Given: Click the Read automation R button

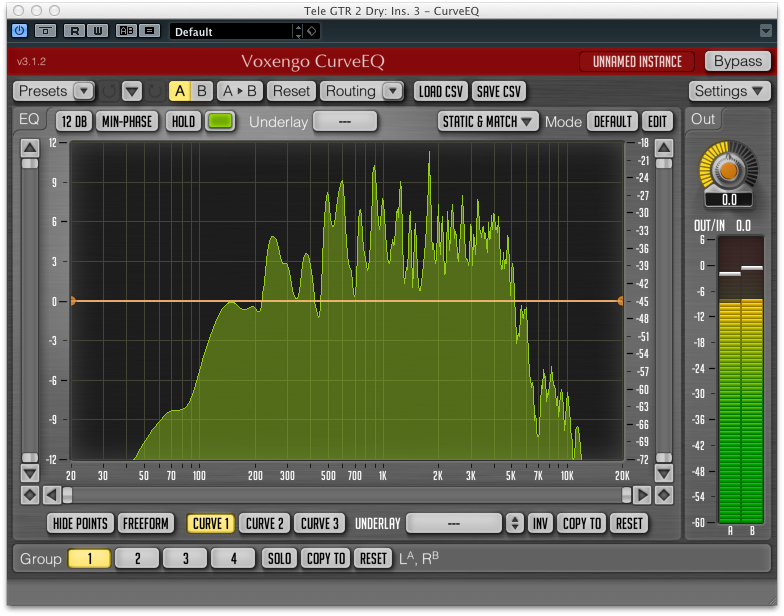Looking at the screenshot, I should (74, 31).
